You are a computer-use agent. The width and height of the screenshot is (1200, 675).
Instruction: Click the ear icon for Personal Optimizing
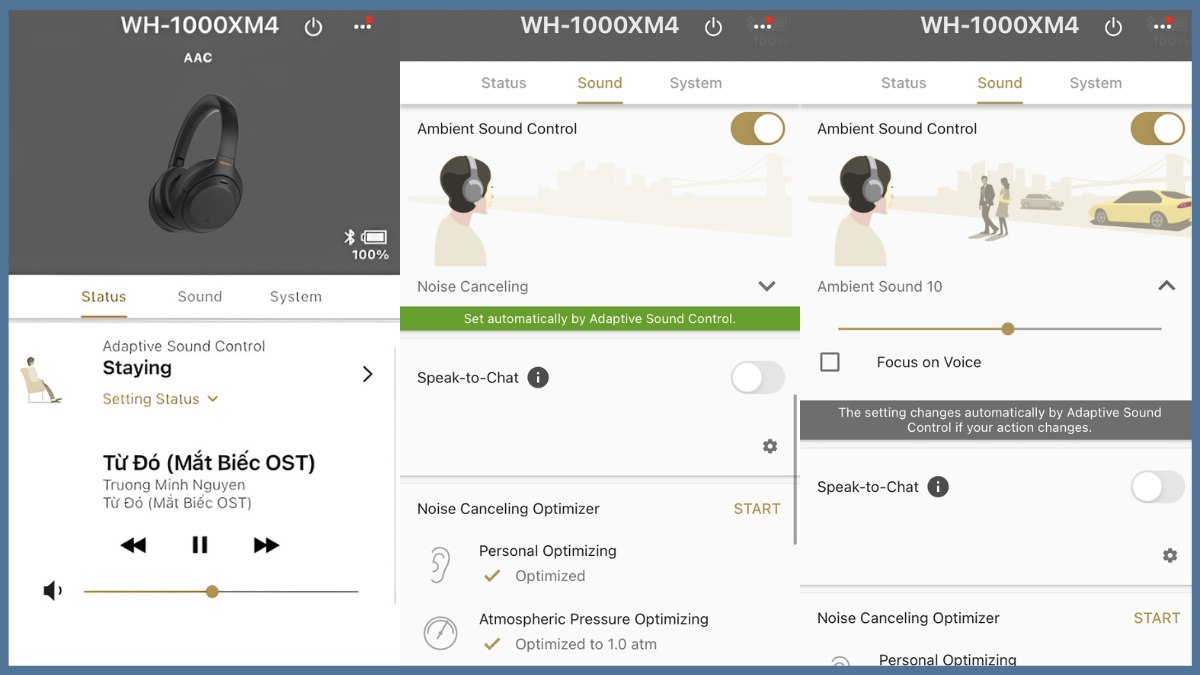point(440,564)
